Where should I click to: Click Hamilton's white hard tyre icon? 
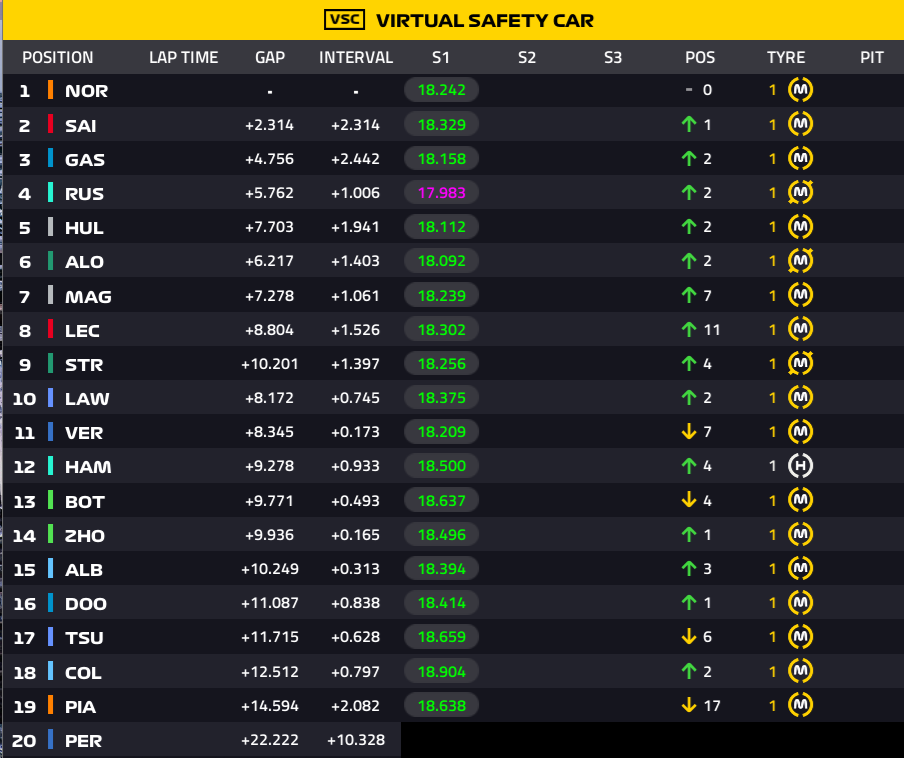(x=800, y=466)
